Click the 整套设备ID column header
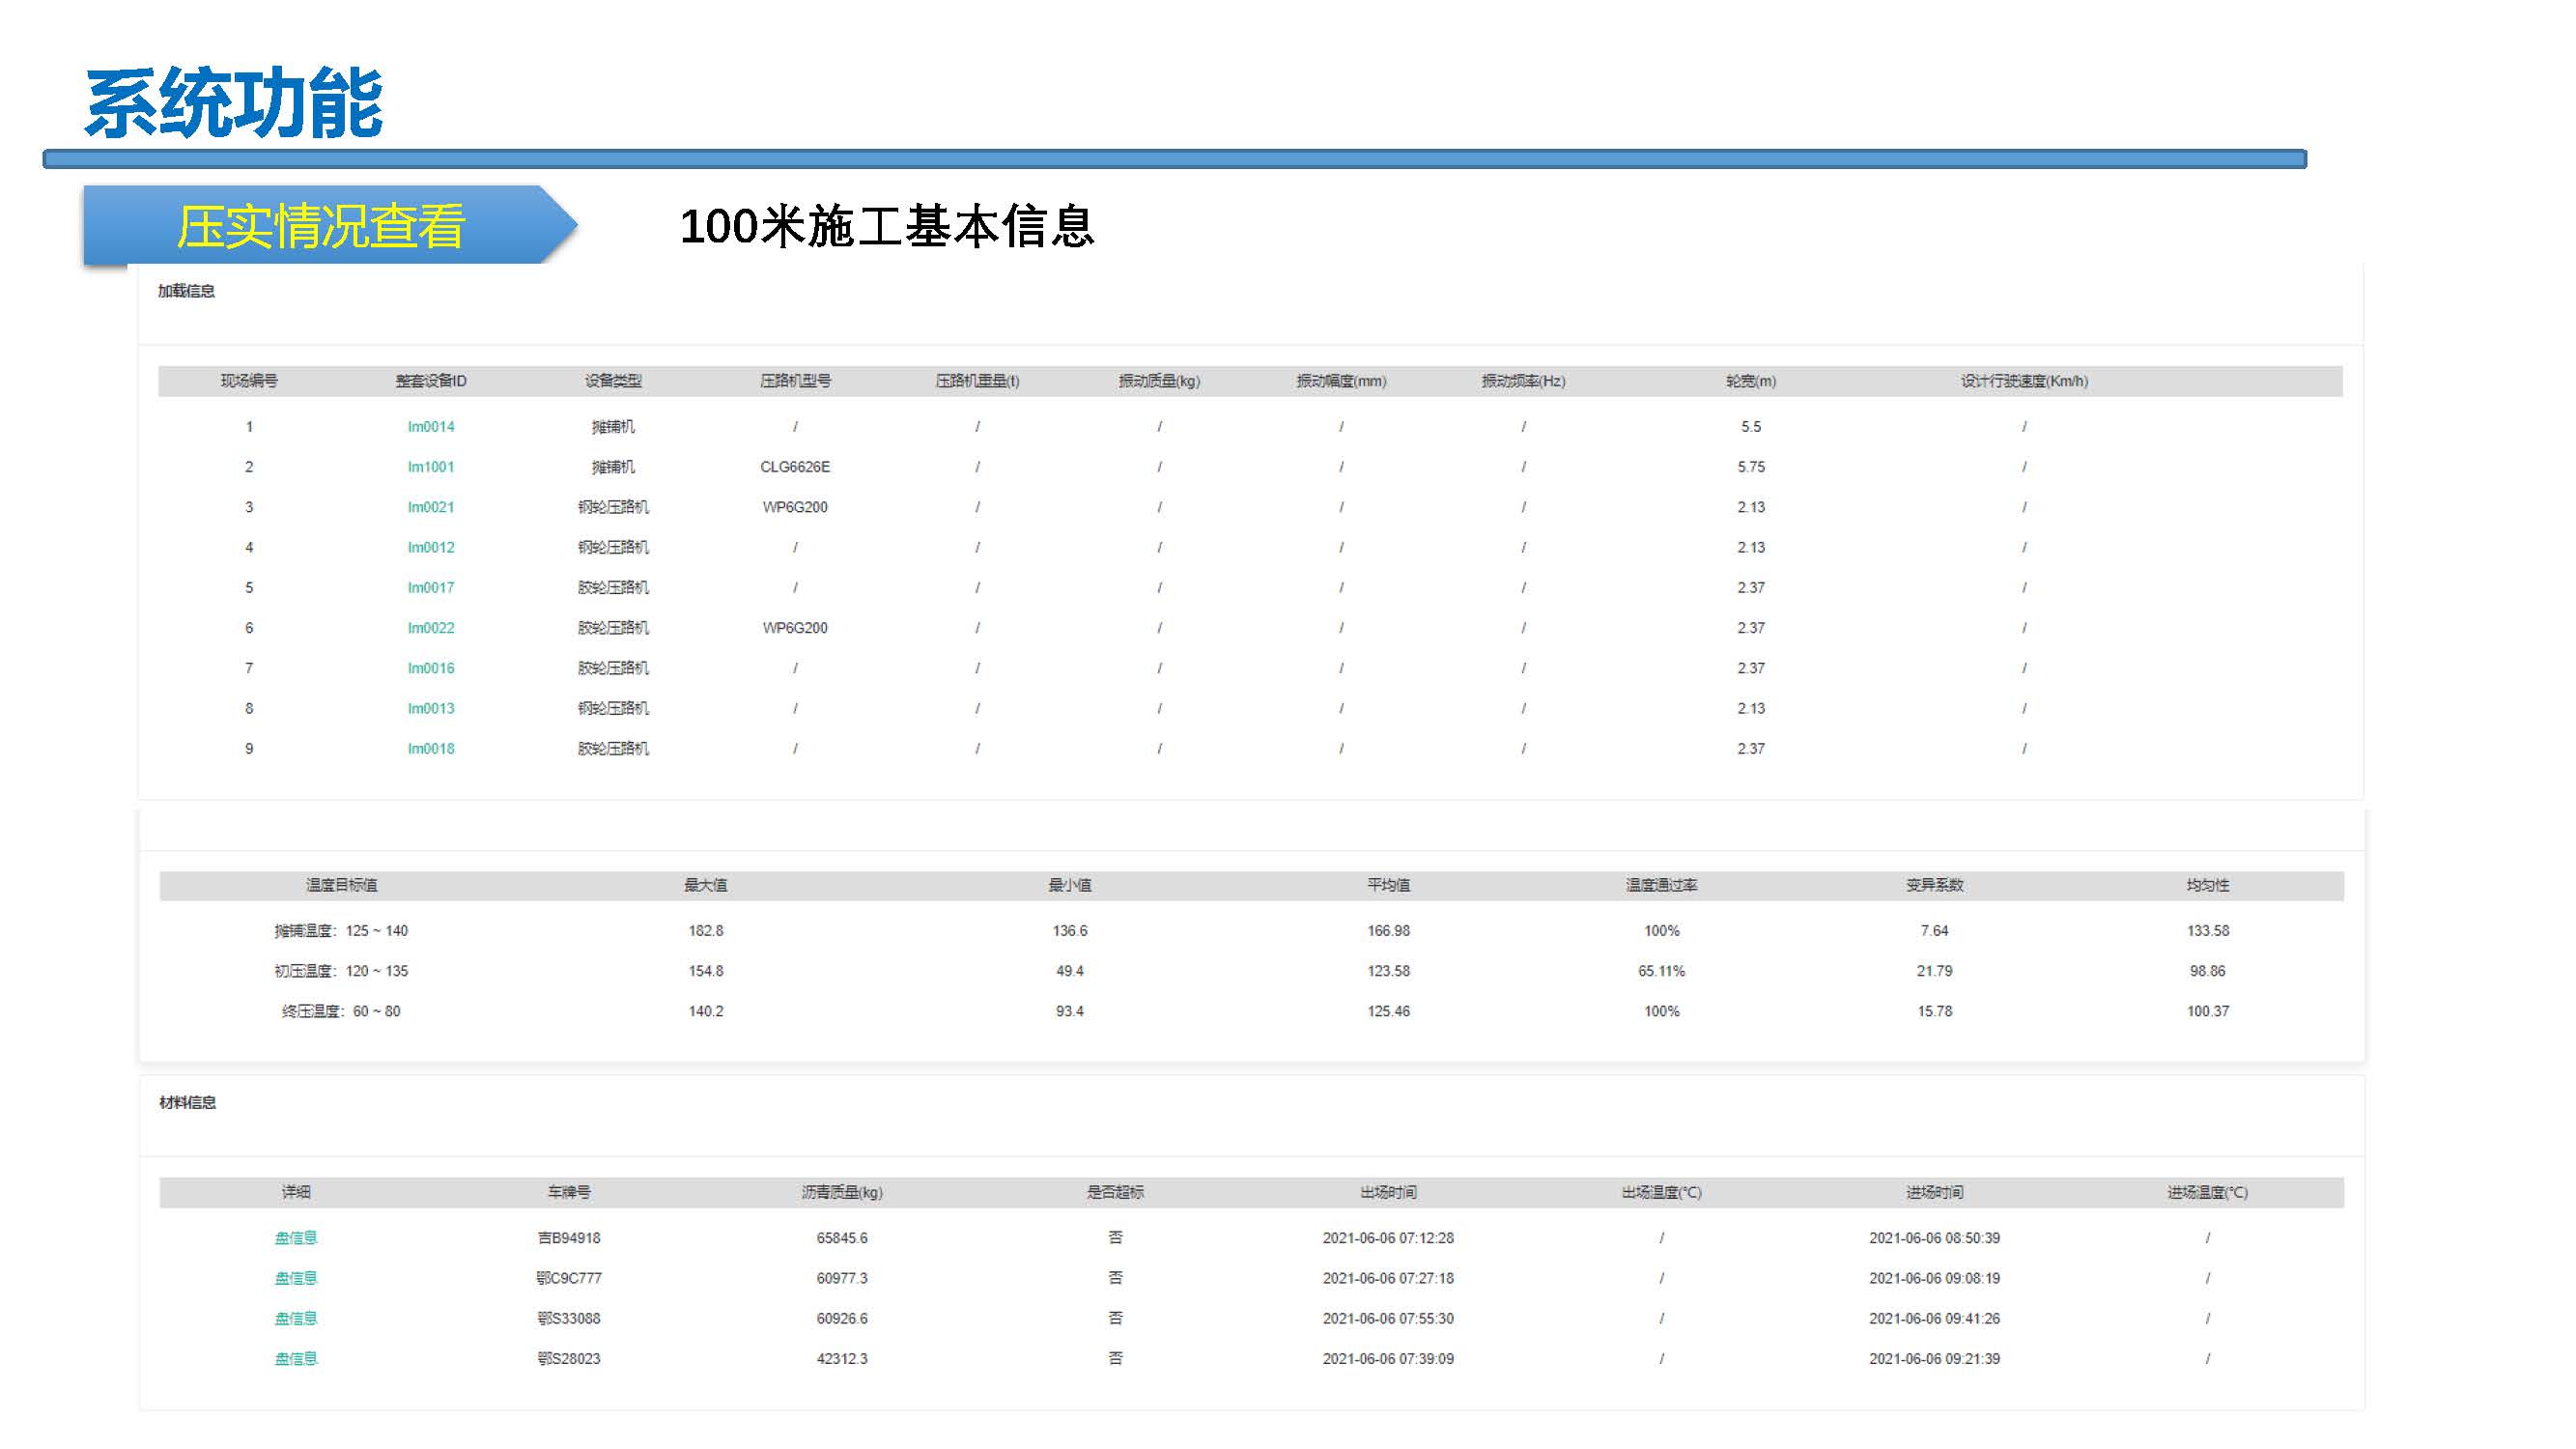The width and height of the screenshot is (2576, 1449). tap(431, 381)
